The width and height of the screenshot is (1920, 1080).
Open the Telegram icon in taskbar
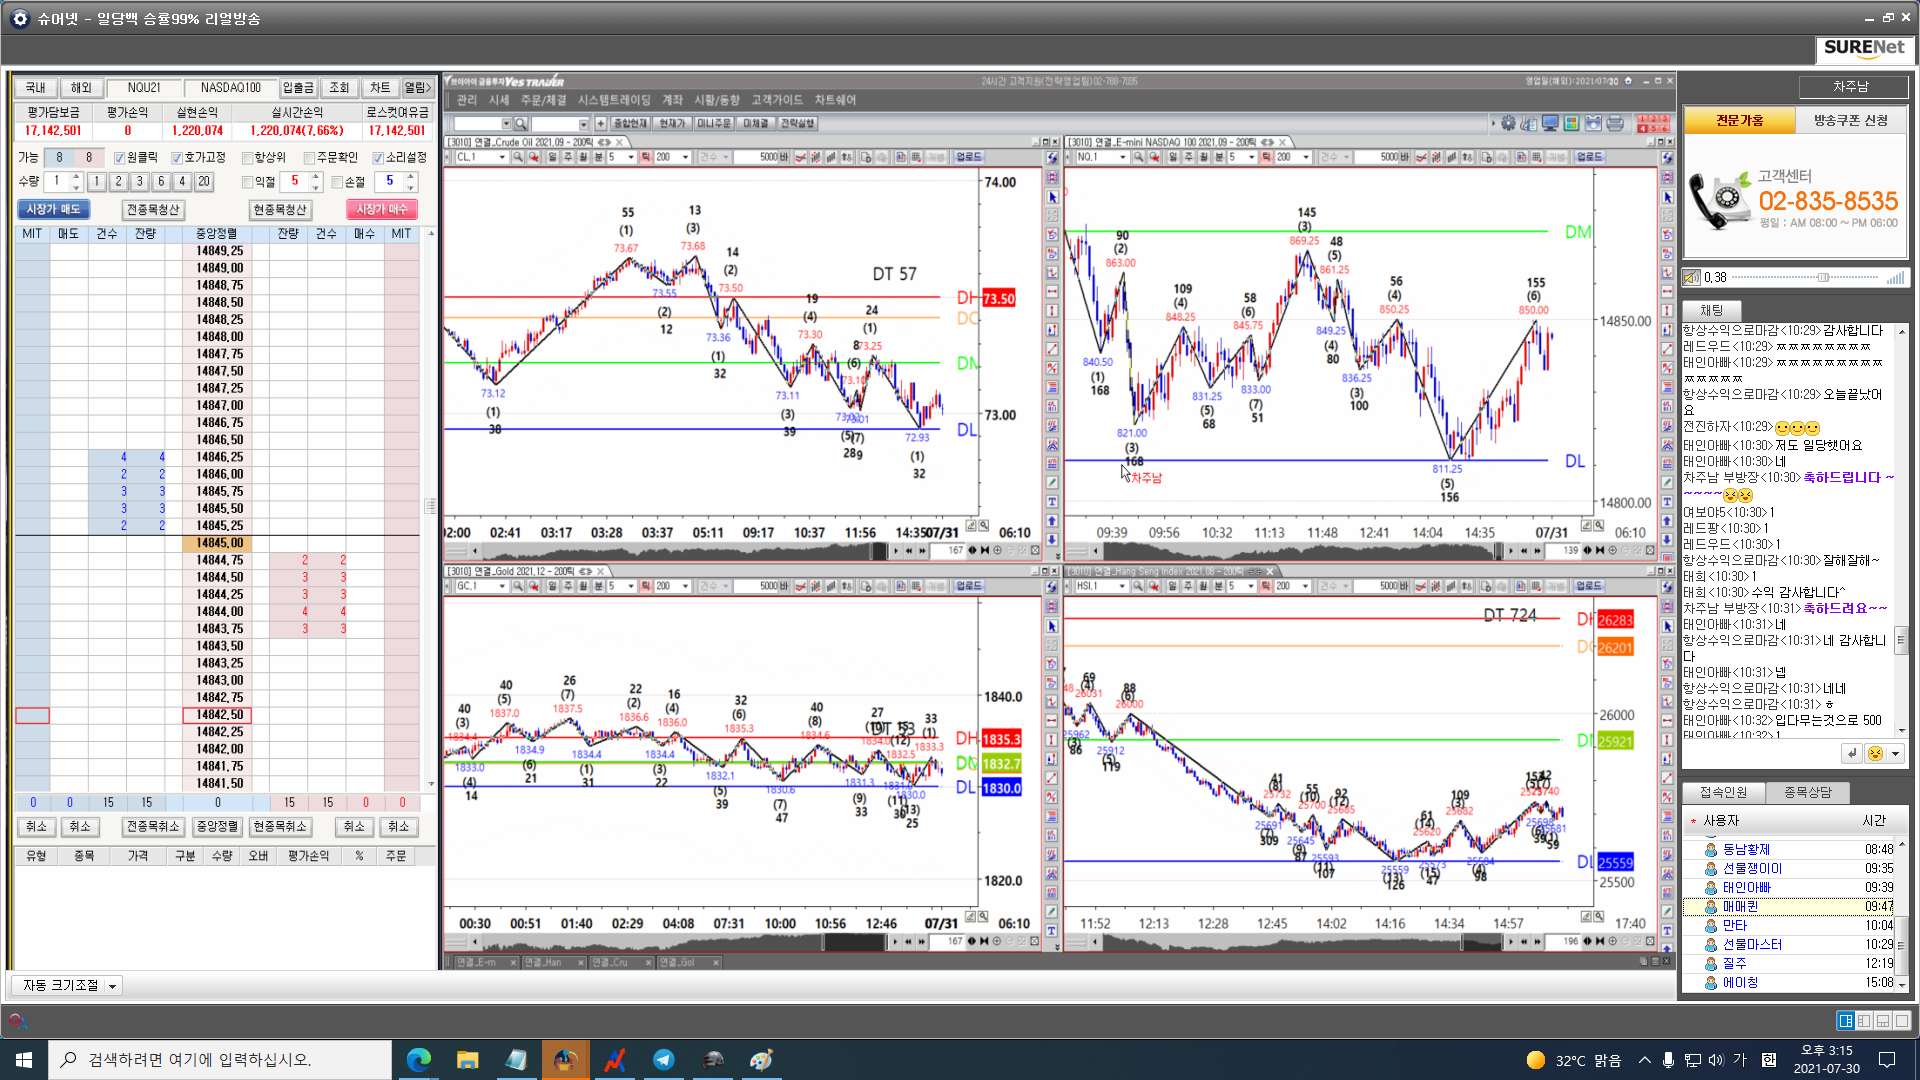pos(663,1060)
